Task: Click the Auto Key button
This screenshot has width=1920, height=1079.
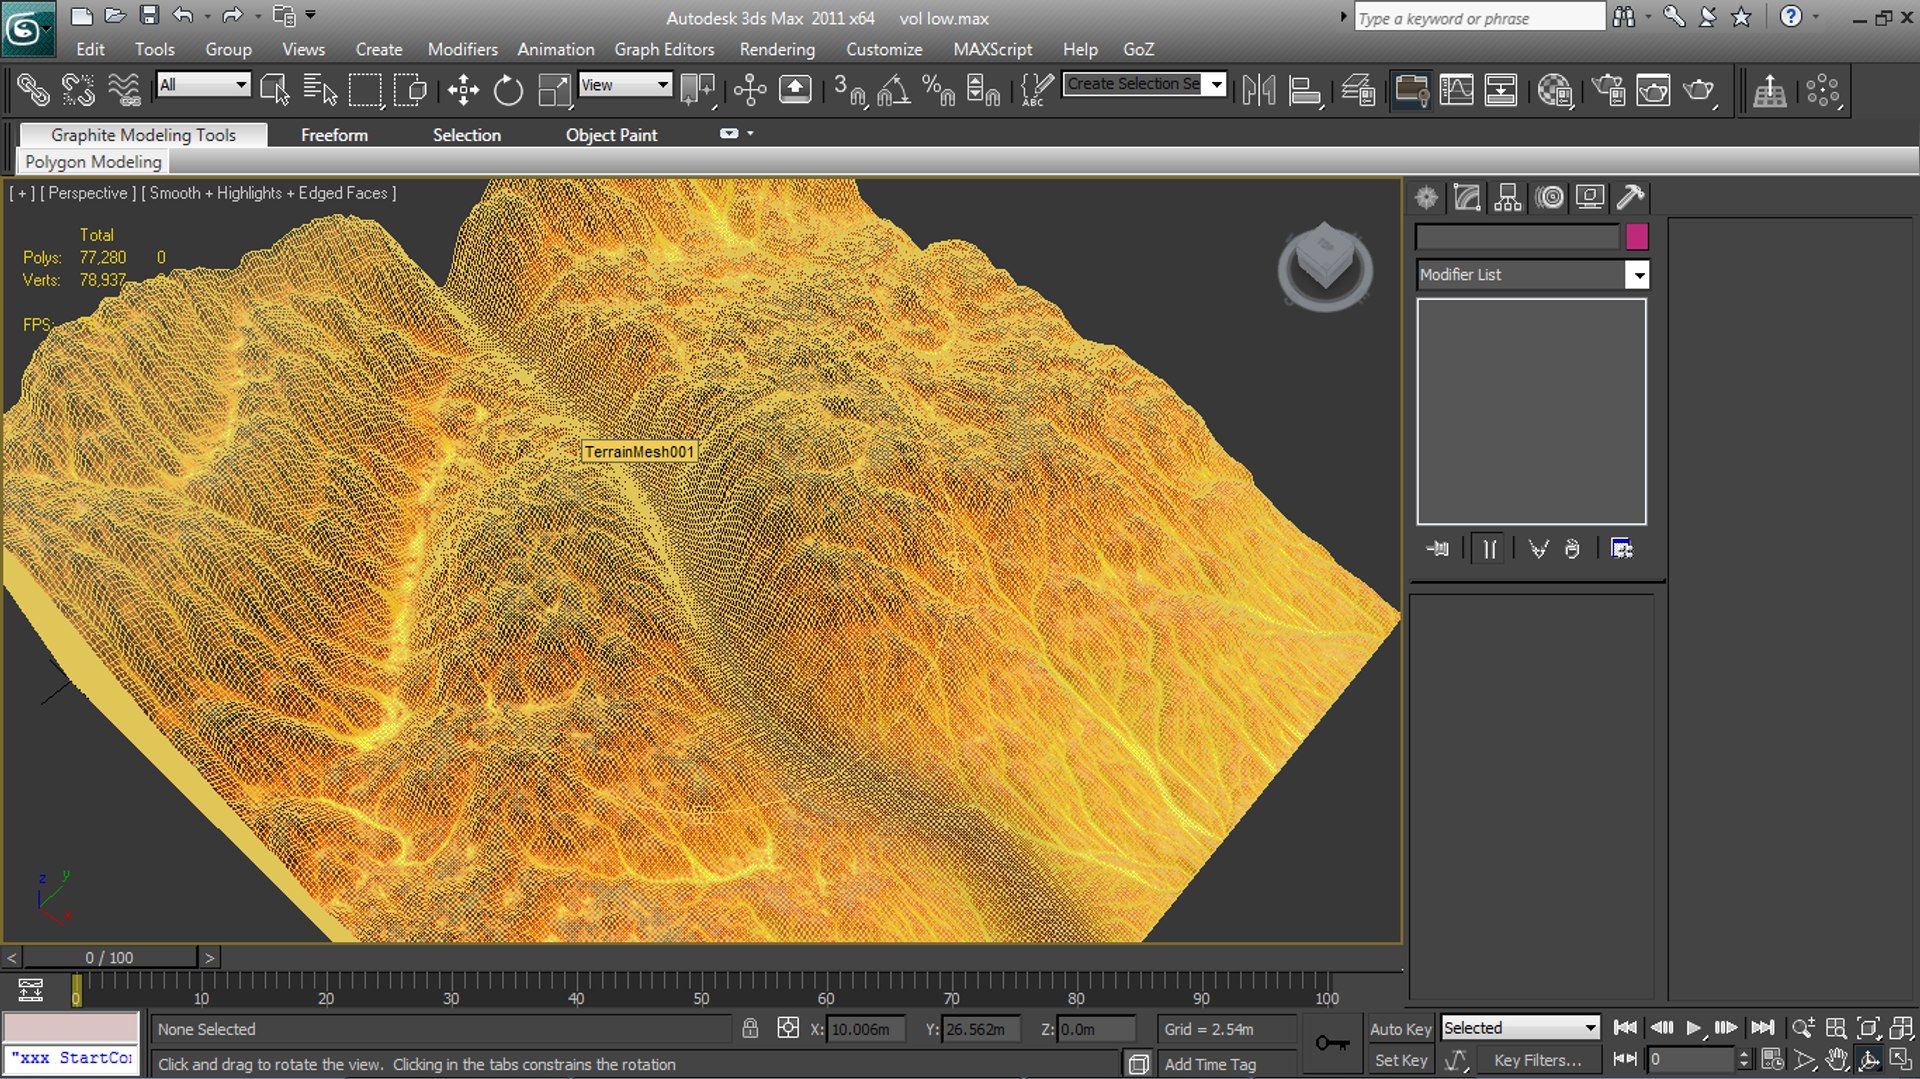Action: click(1400, 1028)
